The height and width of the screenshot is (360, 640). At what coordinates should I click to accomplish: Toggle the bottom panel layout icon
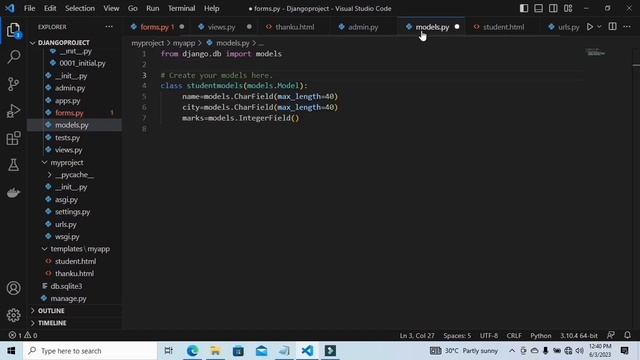538,8
